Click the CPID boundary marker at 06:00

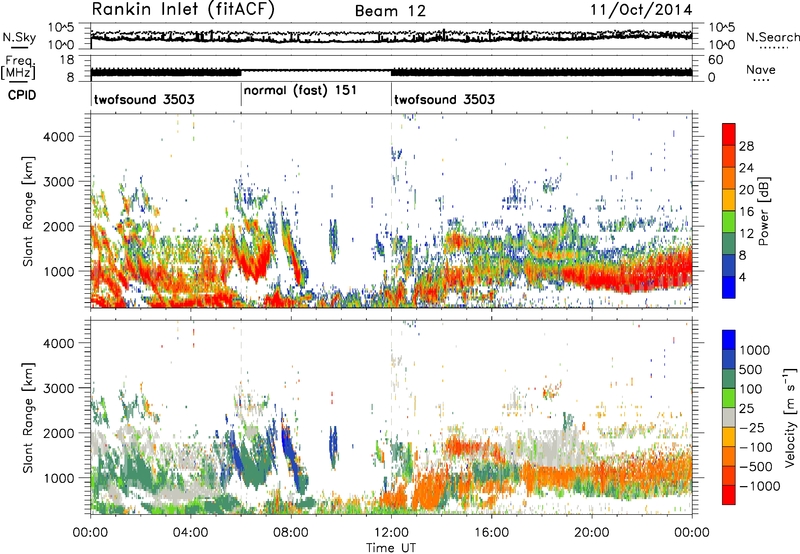click(x=241, y=95)
